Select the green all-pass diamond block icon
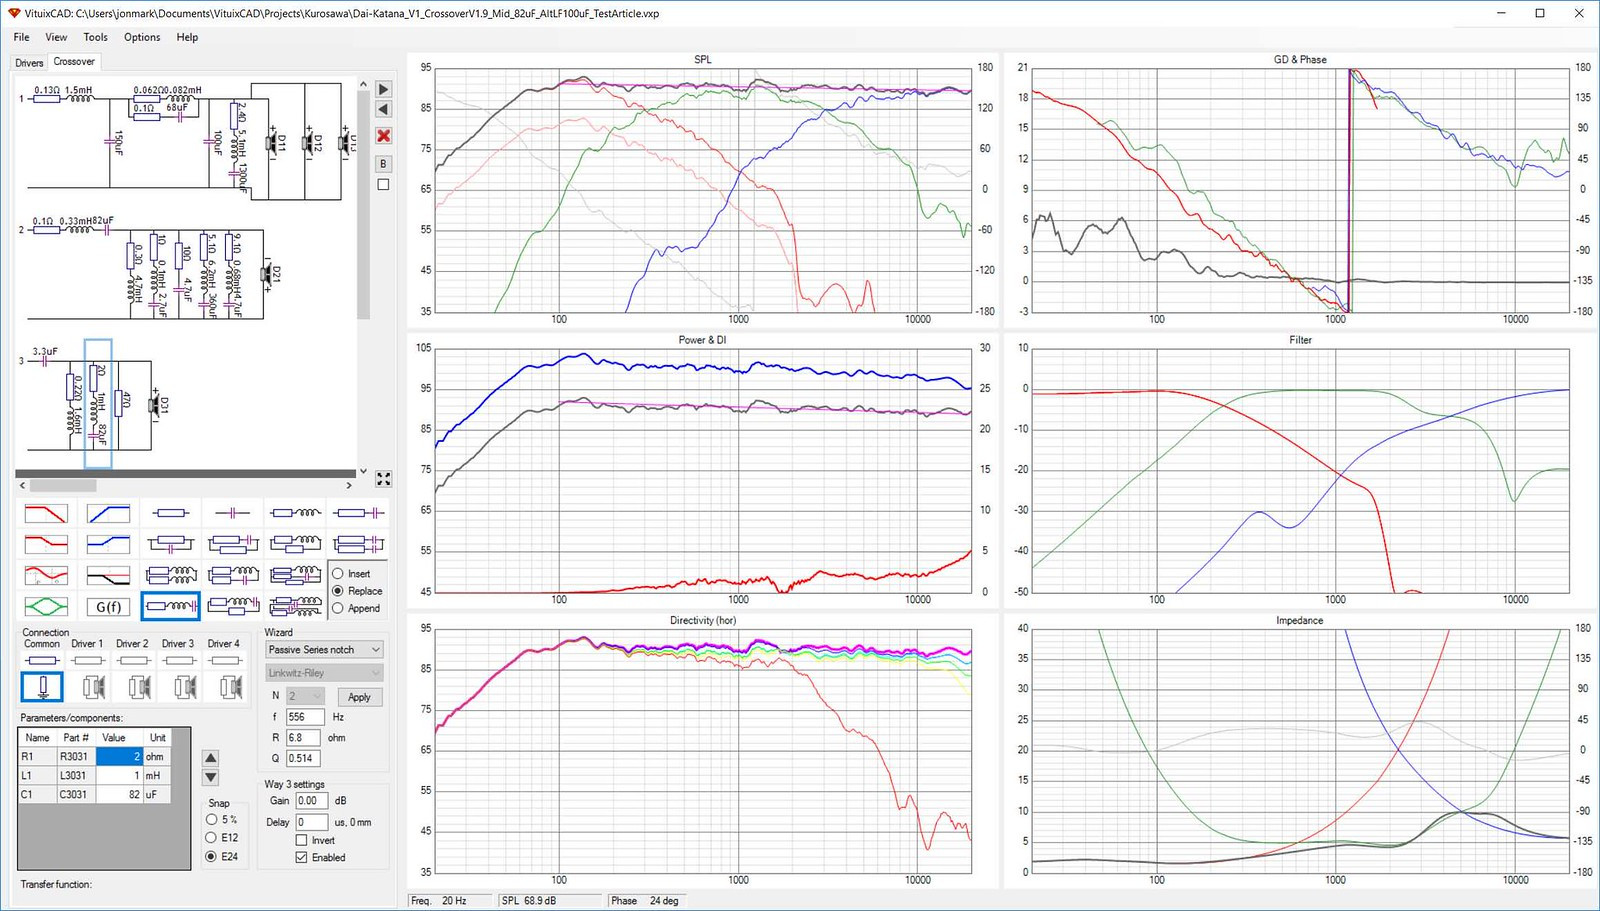Viewport: 1600px width, 911px height. [46, 606]
